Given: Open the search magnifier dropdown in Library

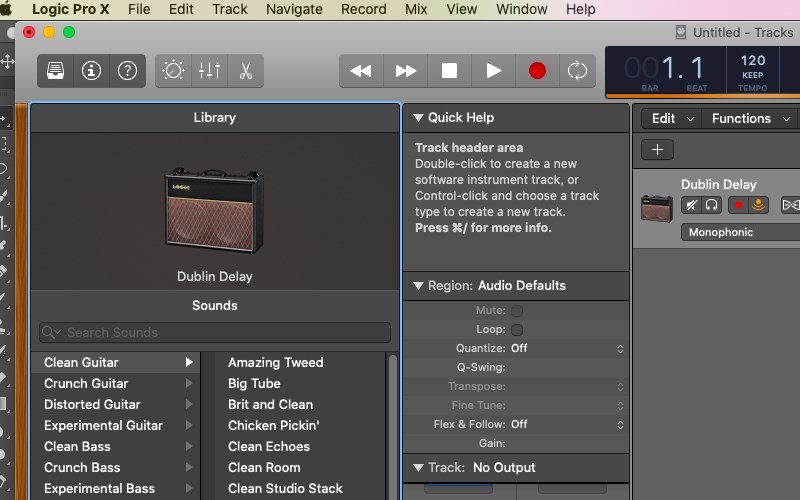Looking at the screenshot, I should [x=52, y=333].
